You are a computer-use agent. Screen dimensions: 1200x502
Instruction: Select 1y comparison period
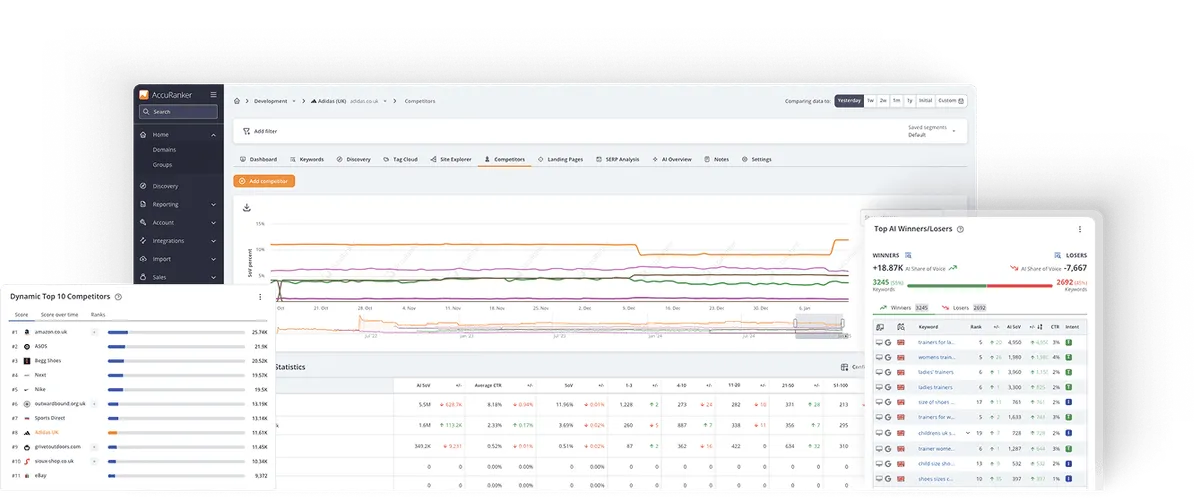pos(910,100)
